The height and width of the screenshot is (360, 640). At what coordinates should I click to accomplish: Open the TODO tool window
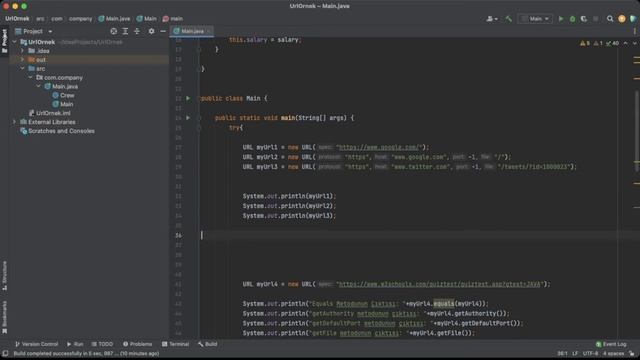(x=102, y=344)
